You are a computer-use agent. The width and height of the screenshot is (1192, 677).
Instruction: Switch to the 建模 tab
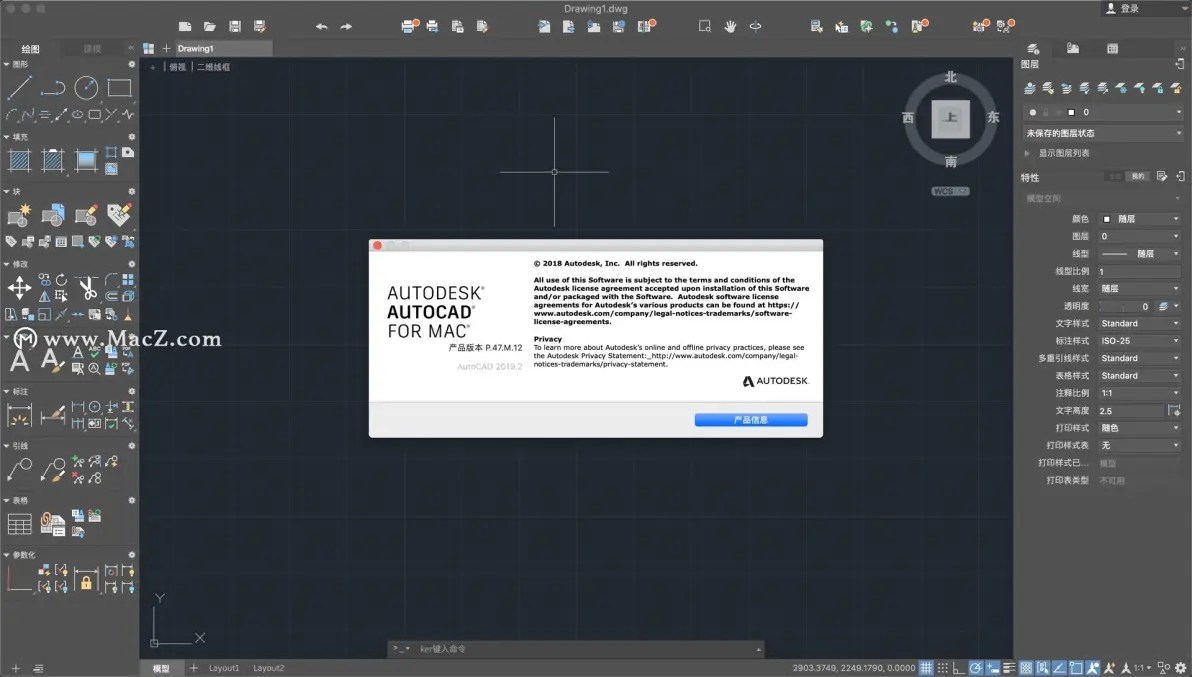pyautogui.click(x=92, y=49)
